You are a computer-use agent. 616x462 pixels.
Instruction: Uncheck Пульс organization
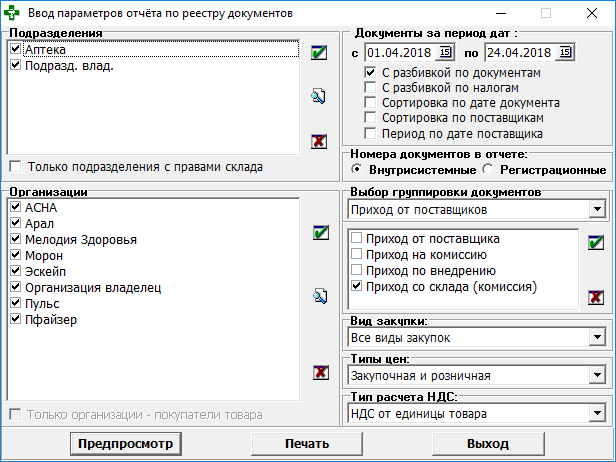tap(15, 303)
